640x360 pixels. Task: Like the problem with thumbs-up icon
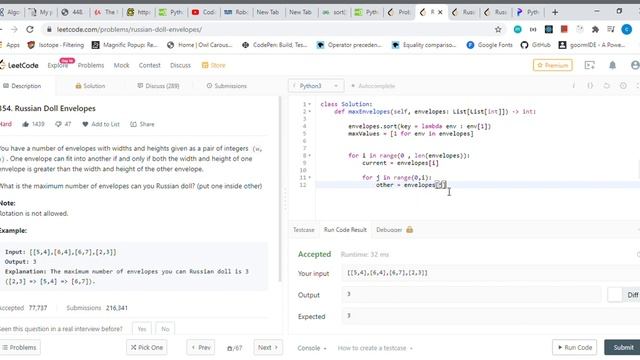pos(26,124)
